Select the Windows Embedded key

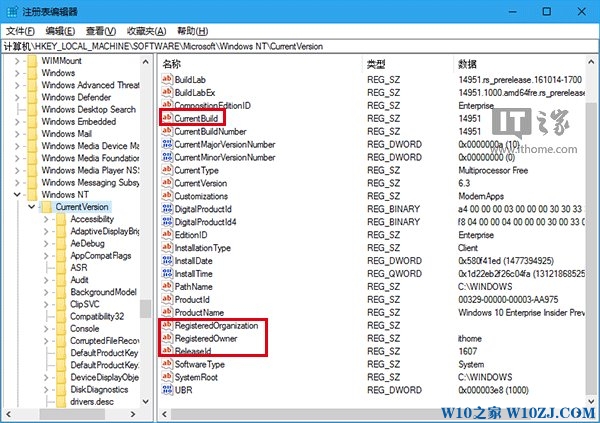click(78, 121)
